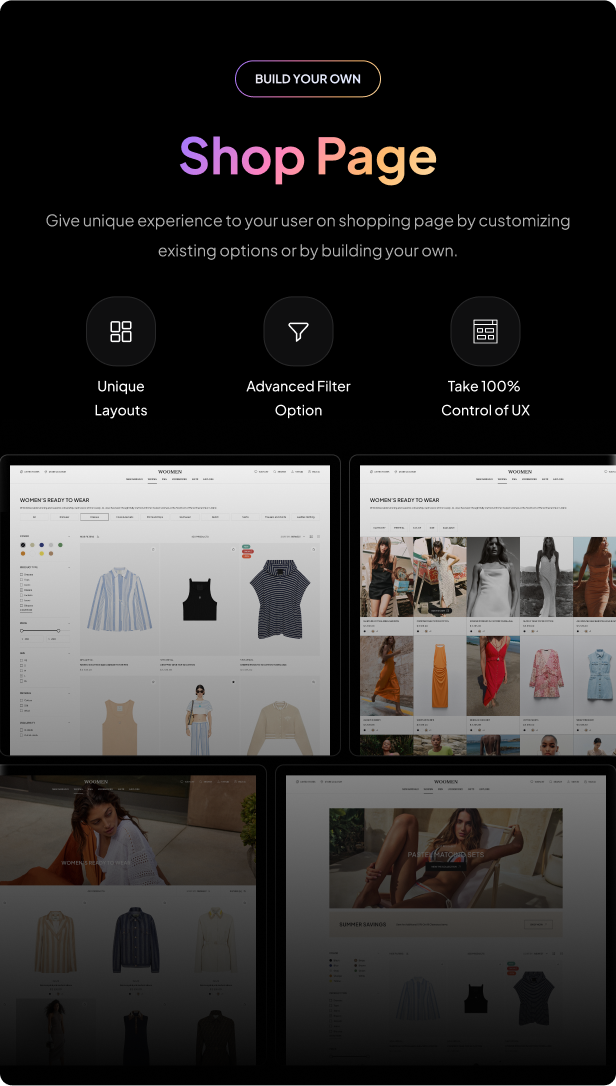Open the black-and-white slip dress photo
The width and height of the screenshot is (616, 1086).
pyautogui.click(x=493, y=576)
